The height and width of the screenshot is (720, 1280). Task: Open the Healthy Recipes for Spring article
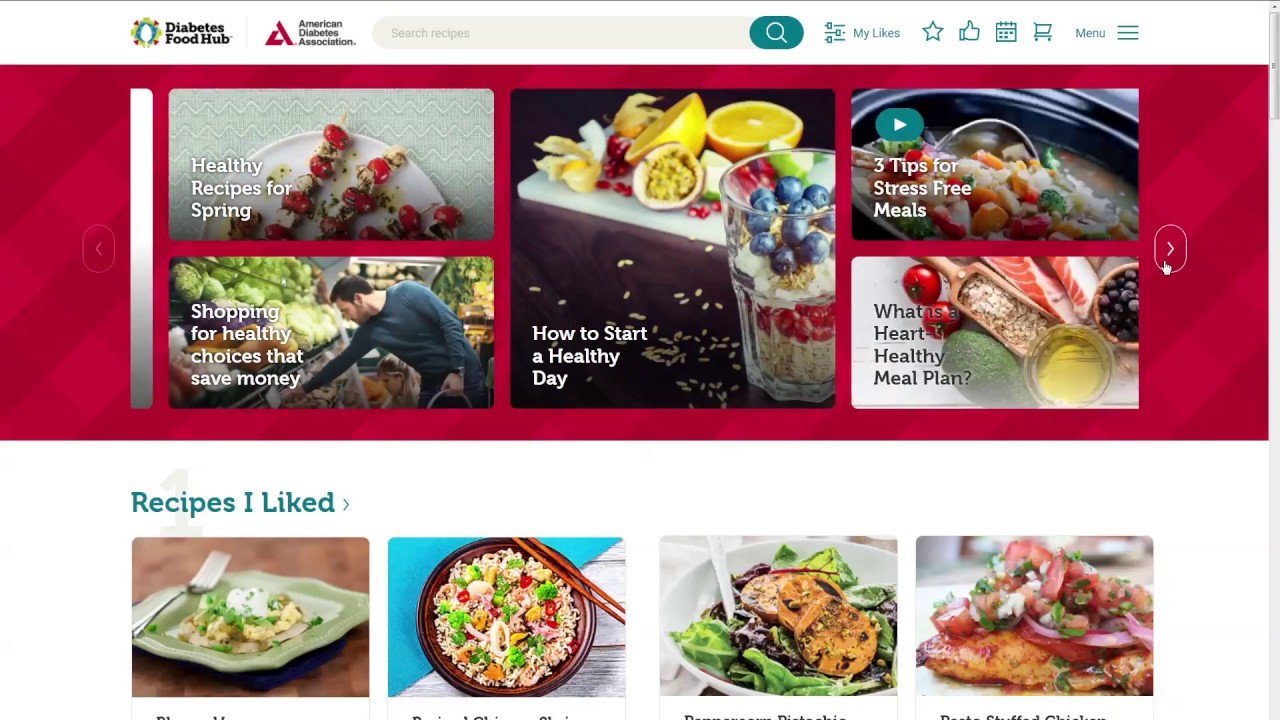pos(331,165)
